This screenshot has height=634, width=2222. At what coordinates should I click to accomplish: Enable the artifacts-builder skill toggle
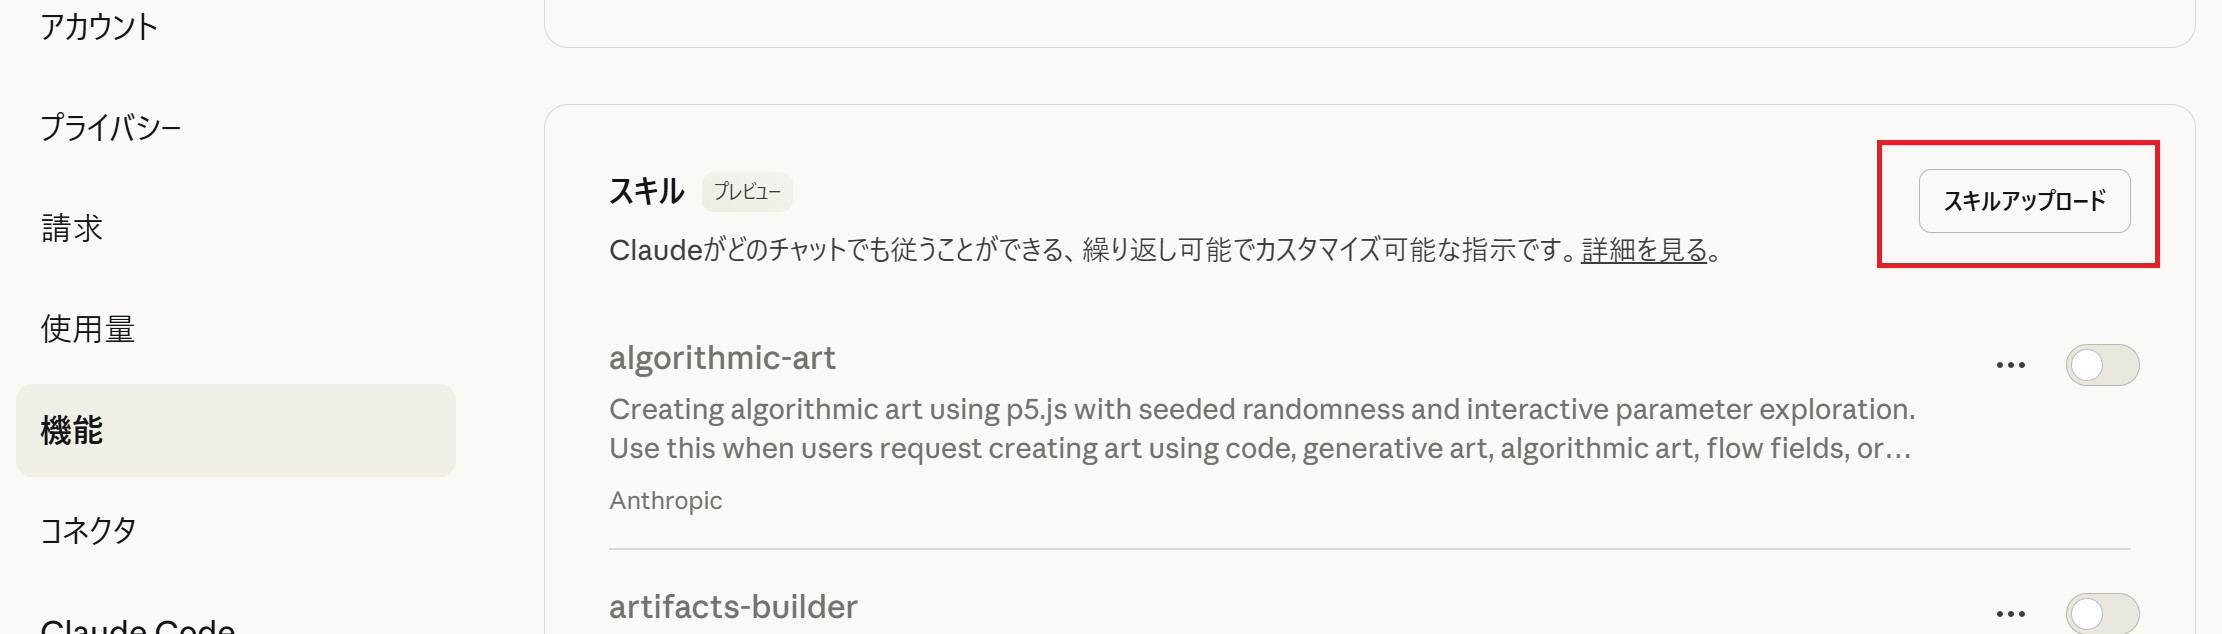[2102, 613]
